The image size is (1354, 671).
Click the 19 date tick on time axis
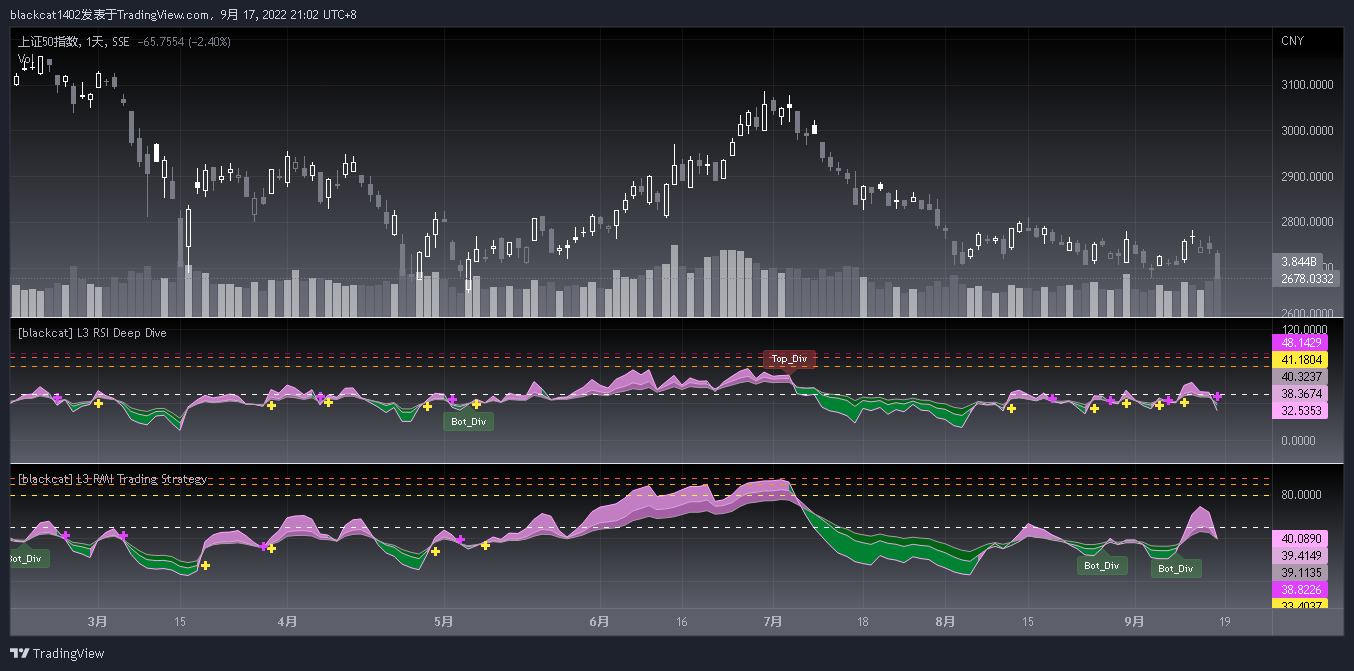pyautogui.click(x=1225, y=621)
